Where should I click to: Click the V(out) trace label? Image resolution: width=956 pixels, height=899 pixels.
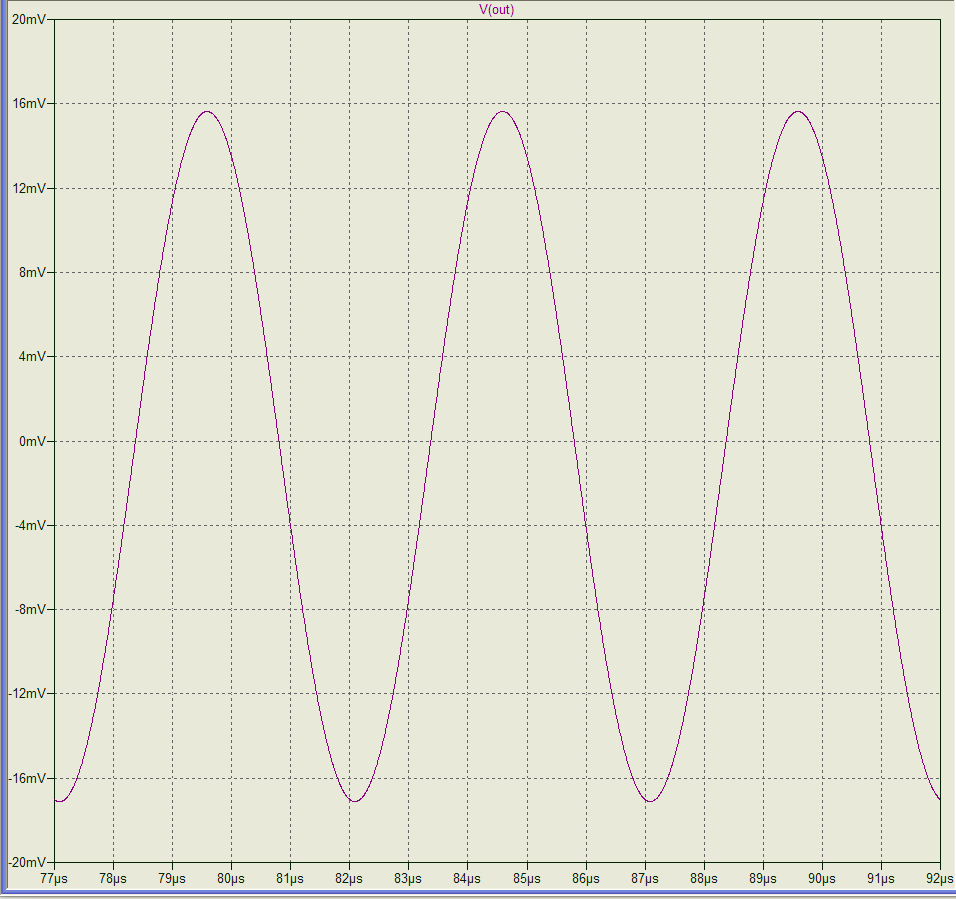(496, 10)
